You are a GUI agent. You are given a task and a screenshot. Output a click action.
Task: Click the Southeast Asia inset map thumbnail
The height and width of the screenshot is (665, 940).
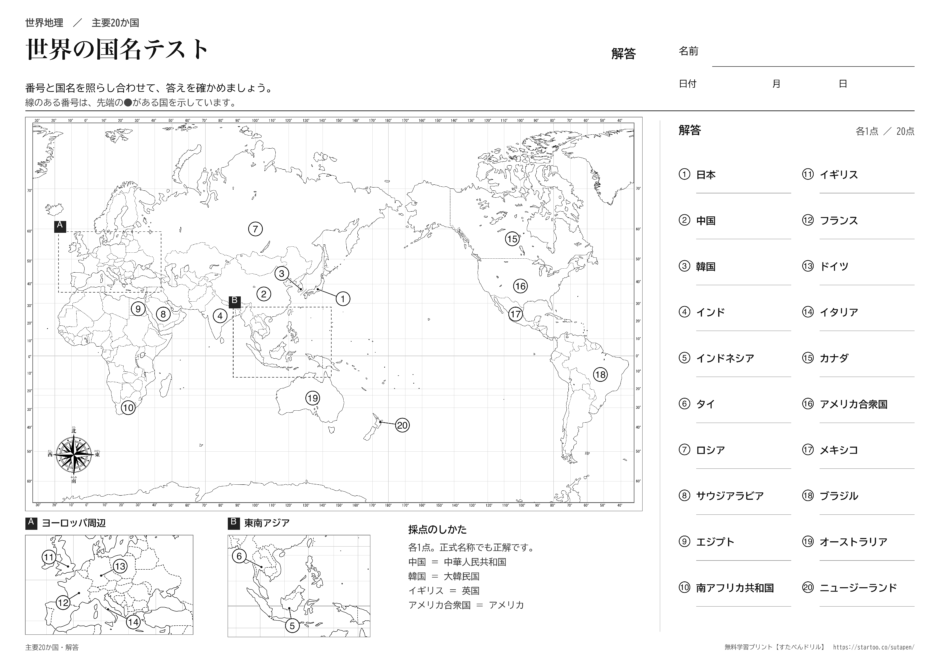pyautogui.click(x=299, y=586)
